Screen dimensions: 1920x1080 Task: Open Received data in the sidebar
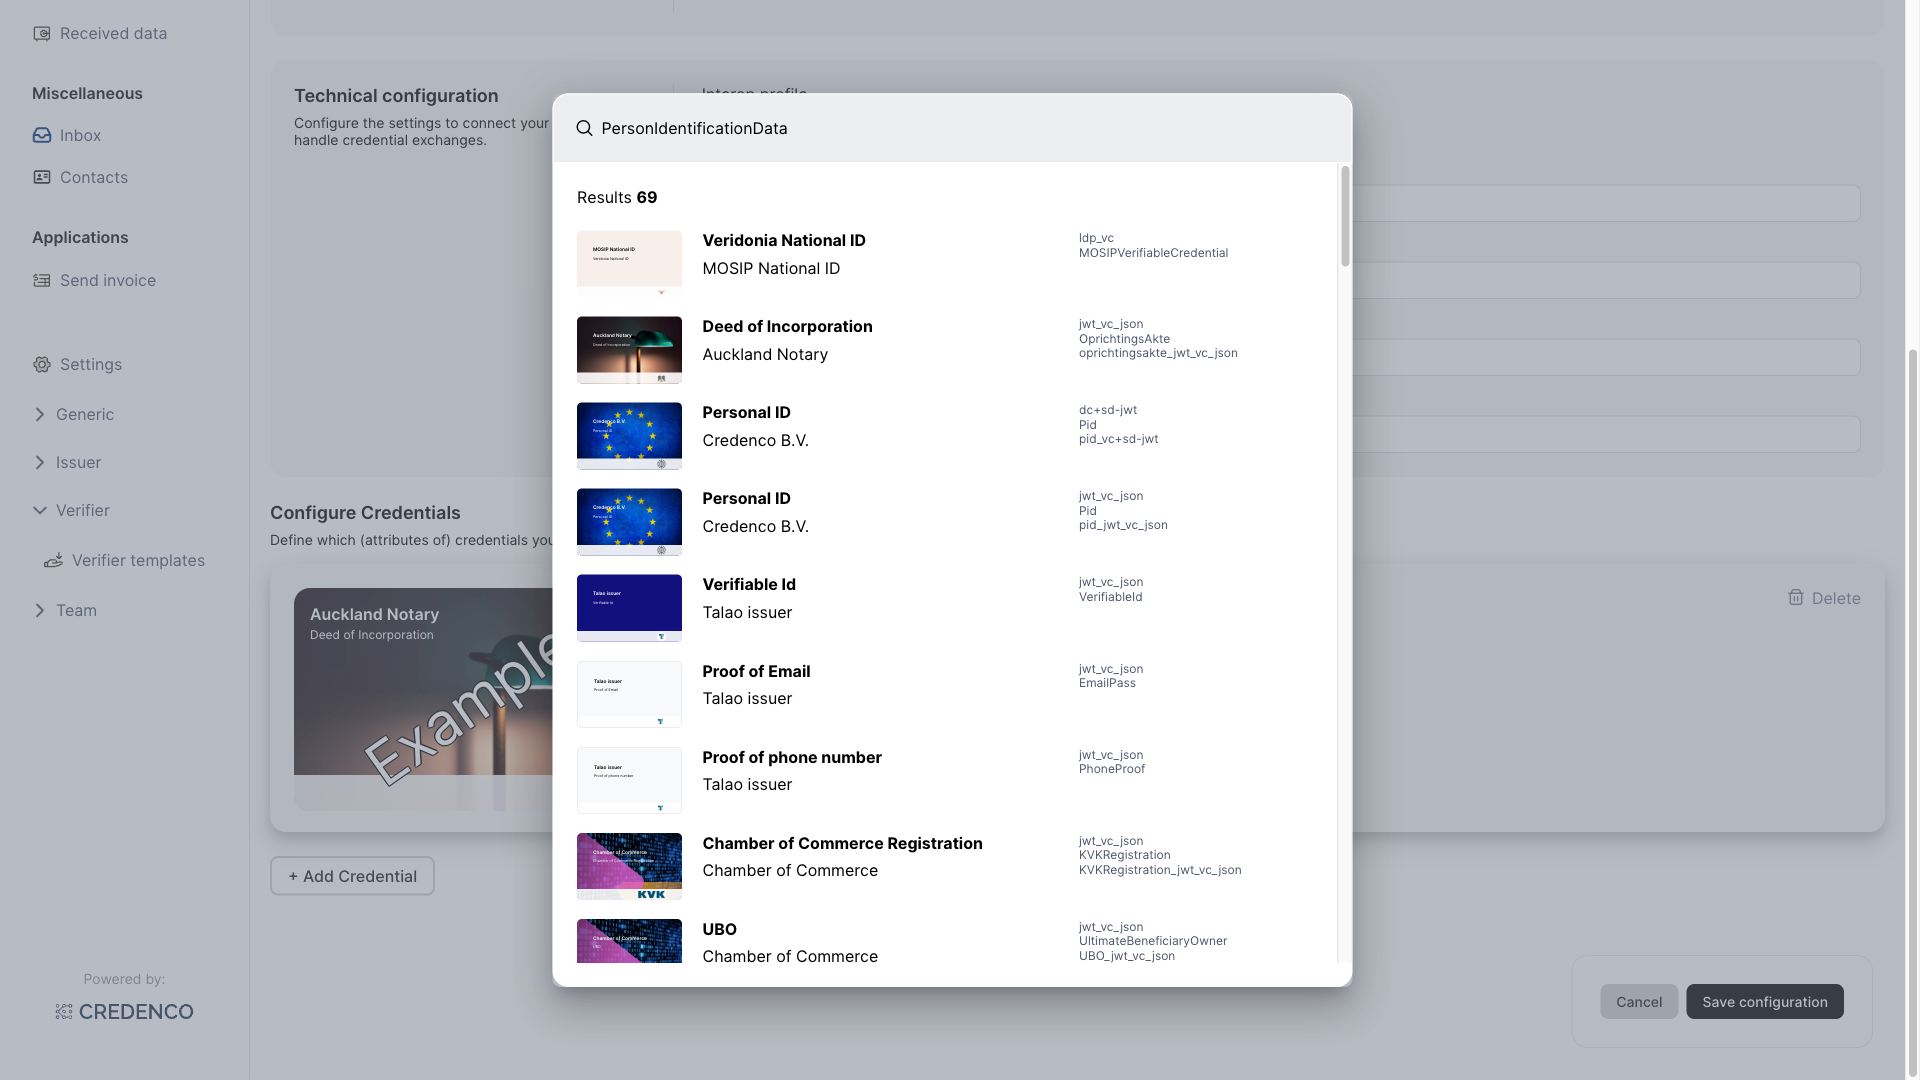coord(113,33)
